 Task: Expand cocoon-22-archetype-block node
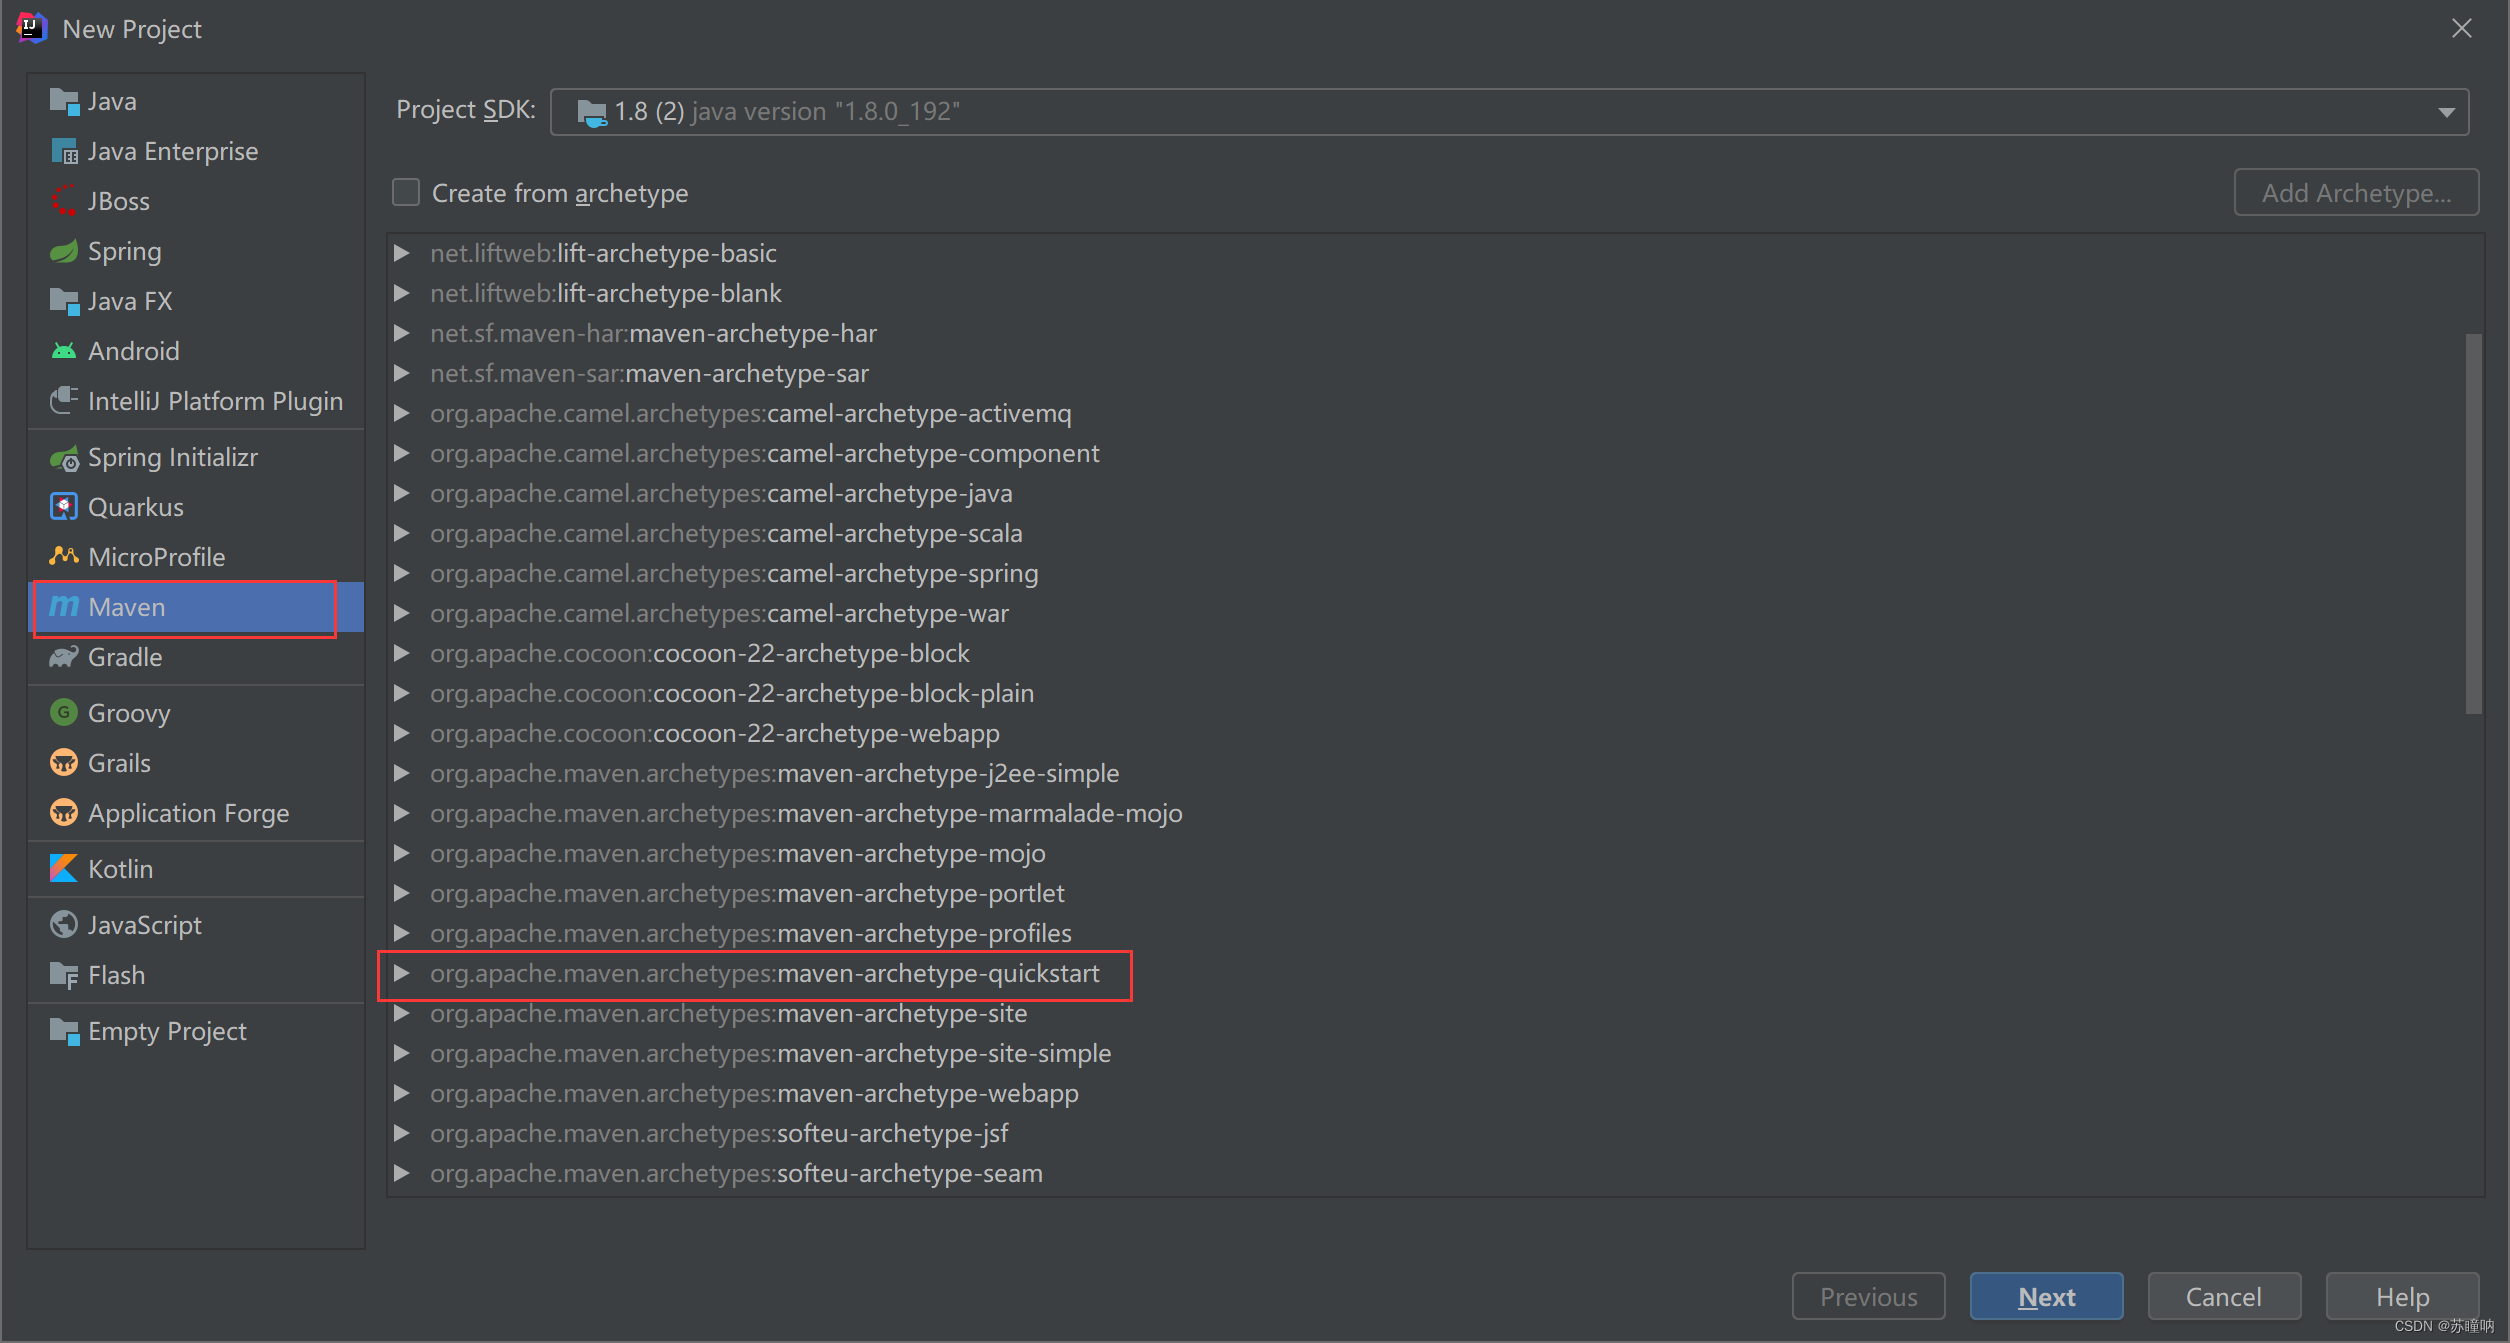point(402,653)
